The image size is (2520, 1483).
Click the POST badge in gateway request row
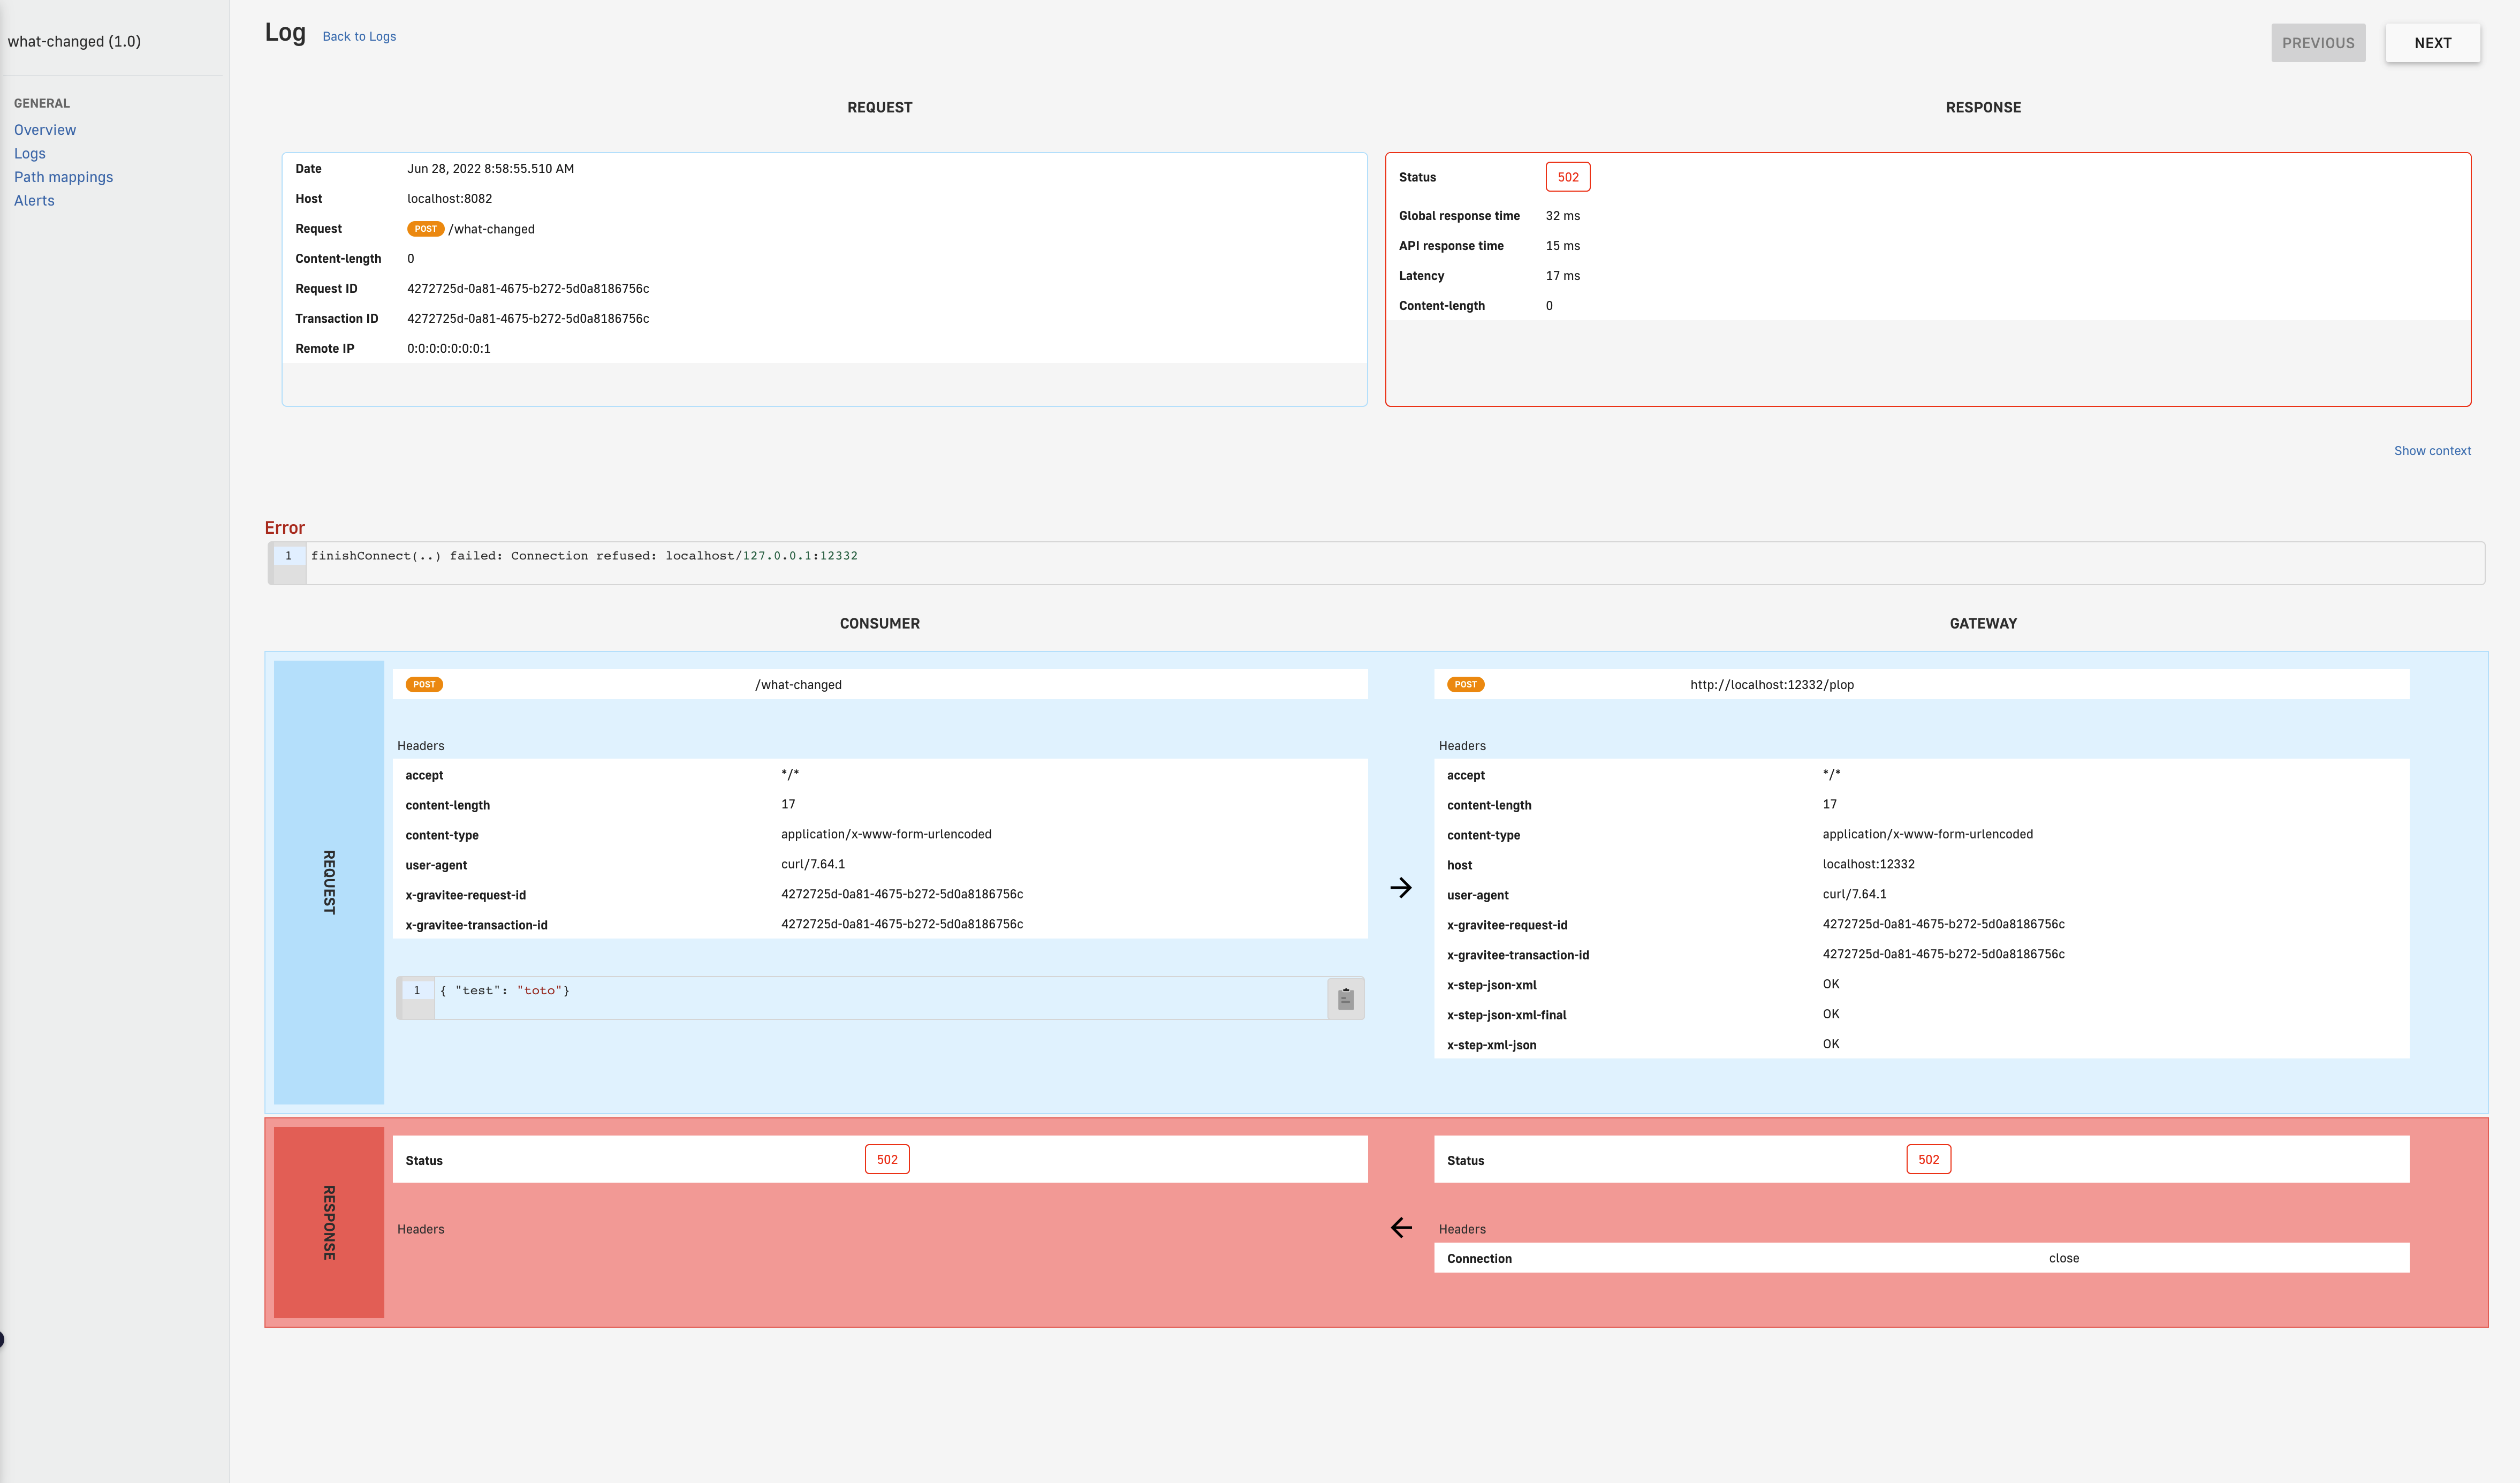click(x=1465, y=685)
